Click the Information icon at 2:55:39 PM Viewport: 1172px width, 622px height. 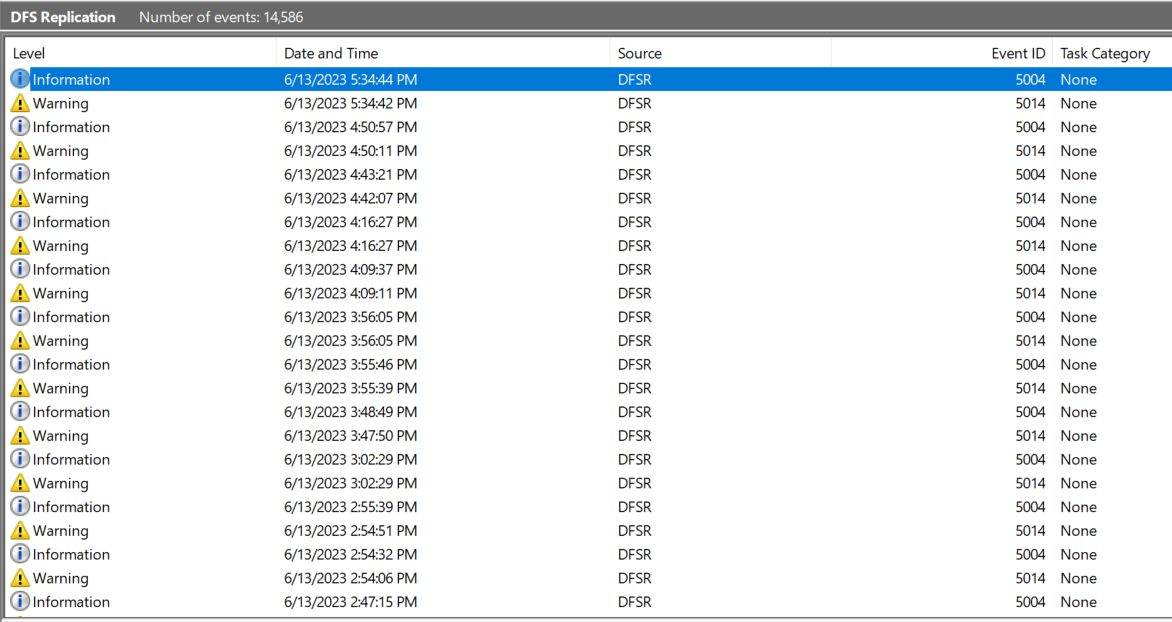coord(20,506)
